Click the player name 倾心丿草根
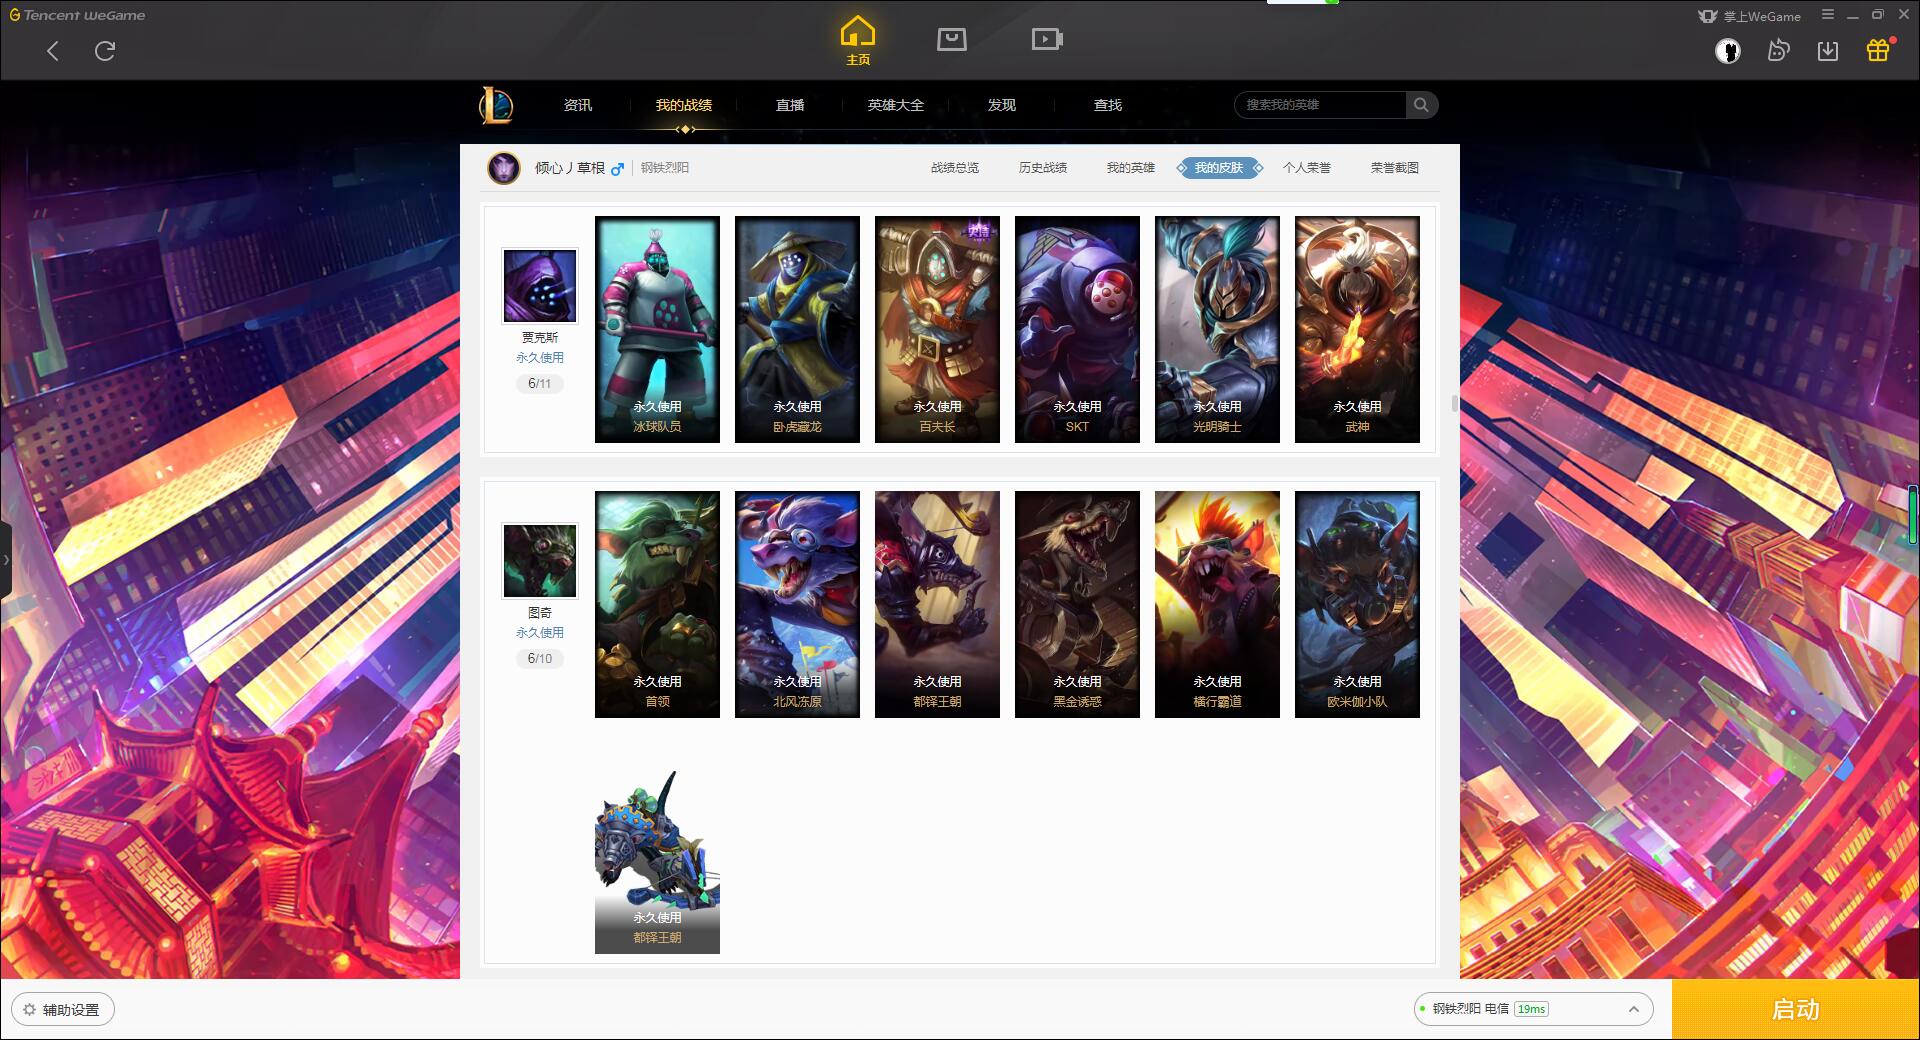The height and width of the screenshot is (1040, 1920). click(x=569, y=168)
